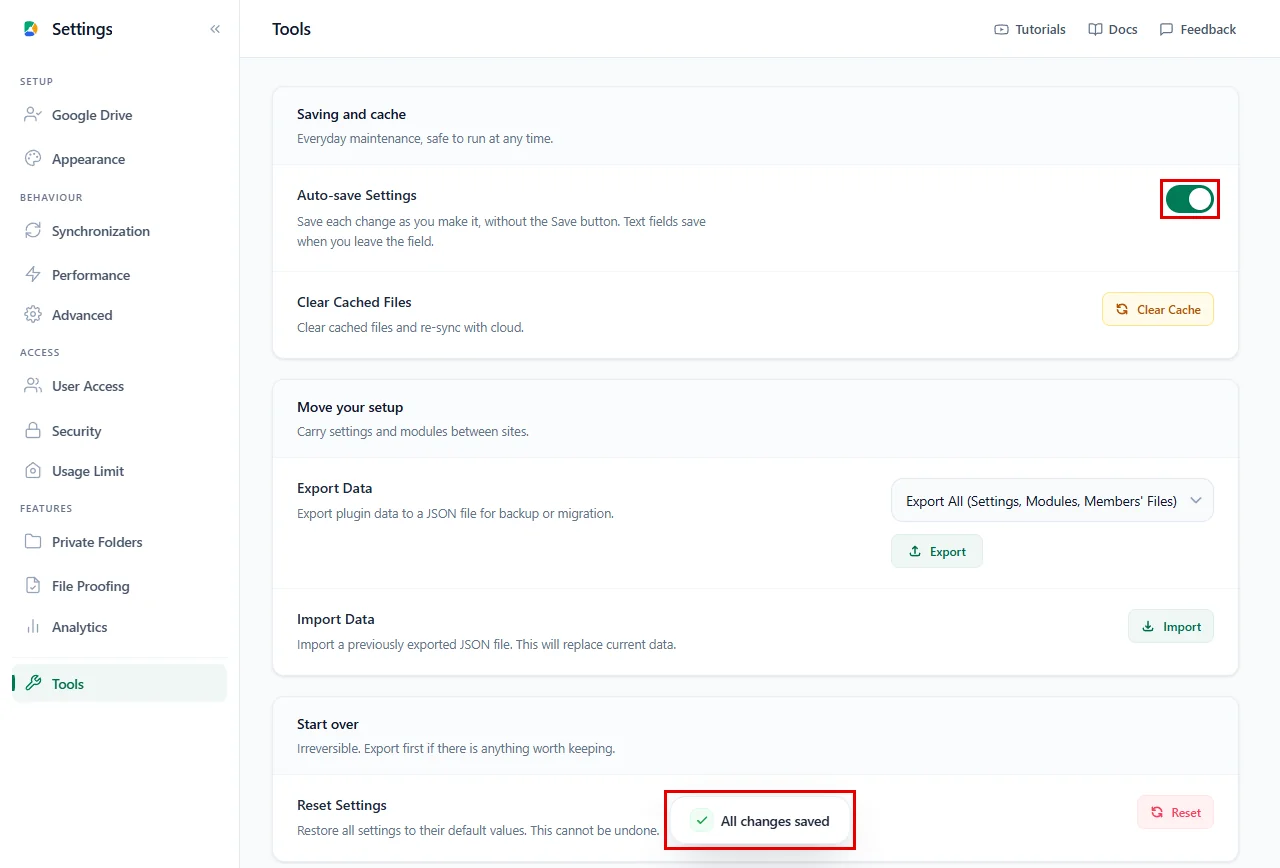Viewport: 1280px width, 868px height.
Task: Click the "Clear Cached Files" label
Action: tap(354, 302)
